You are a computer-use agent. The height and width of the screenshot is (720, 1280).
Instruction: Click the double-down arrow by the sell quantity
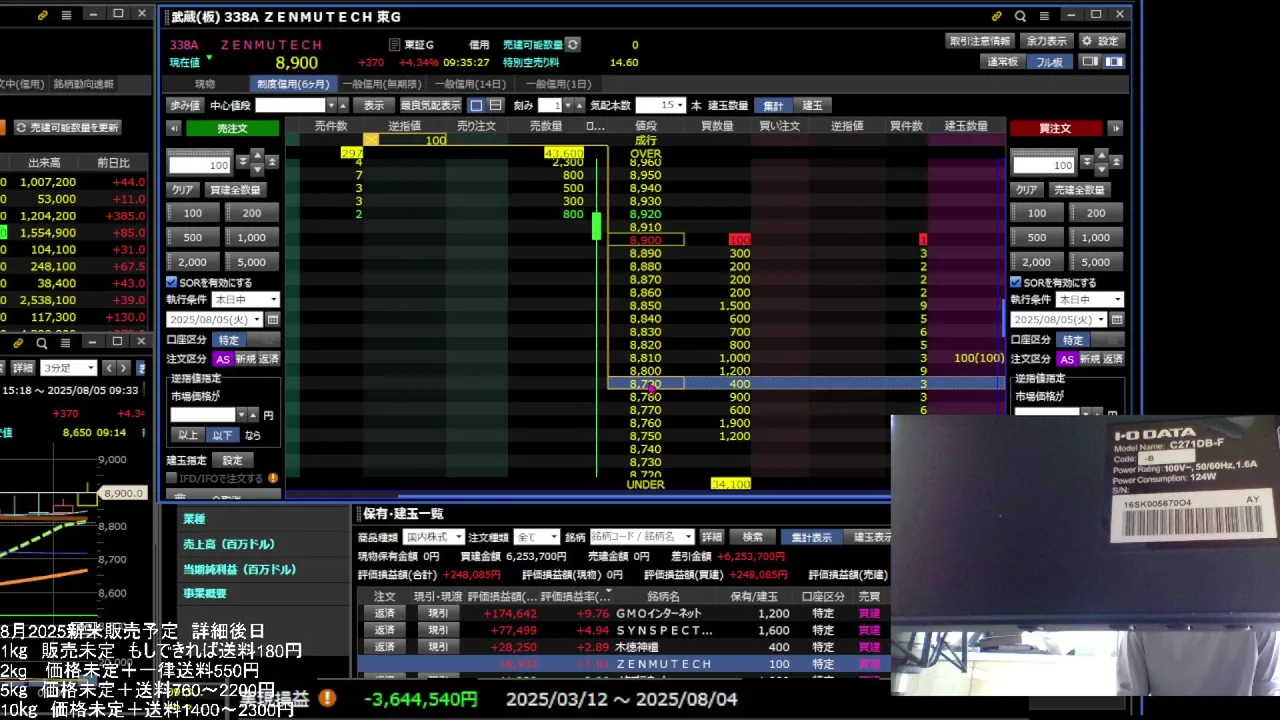tap(242, 162)
